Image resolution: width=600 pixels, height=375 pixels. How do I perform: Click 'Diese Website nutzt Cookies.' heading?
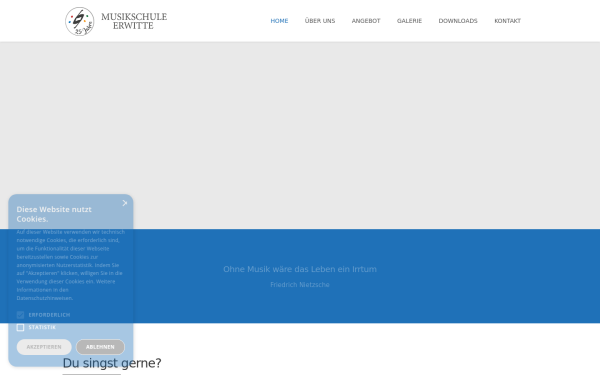tap(54, 214)
